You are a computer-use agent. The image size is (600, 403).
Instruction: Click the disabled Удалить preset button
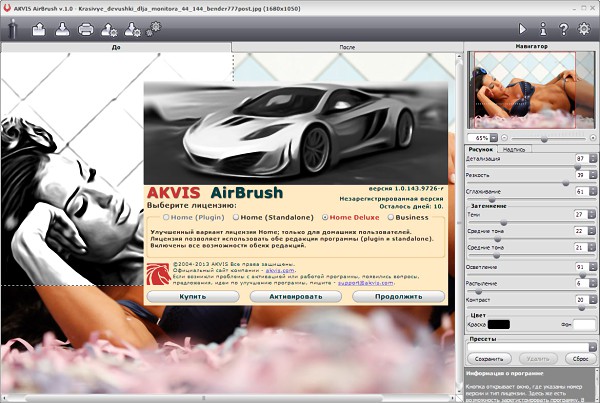click(538, 359)
